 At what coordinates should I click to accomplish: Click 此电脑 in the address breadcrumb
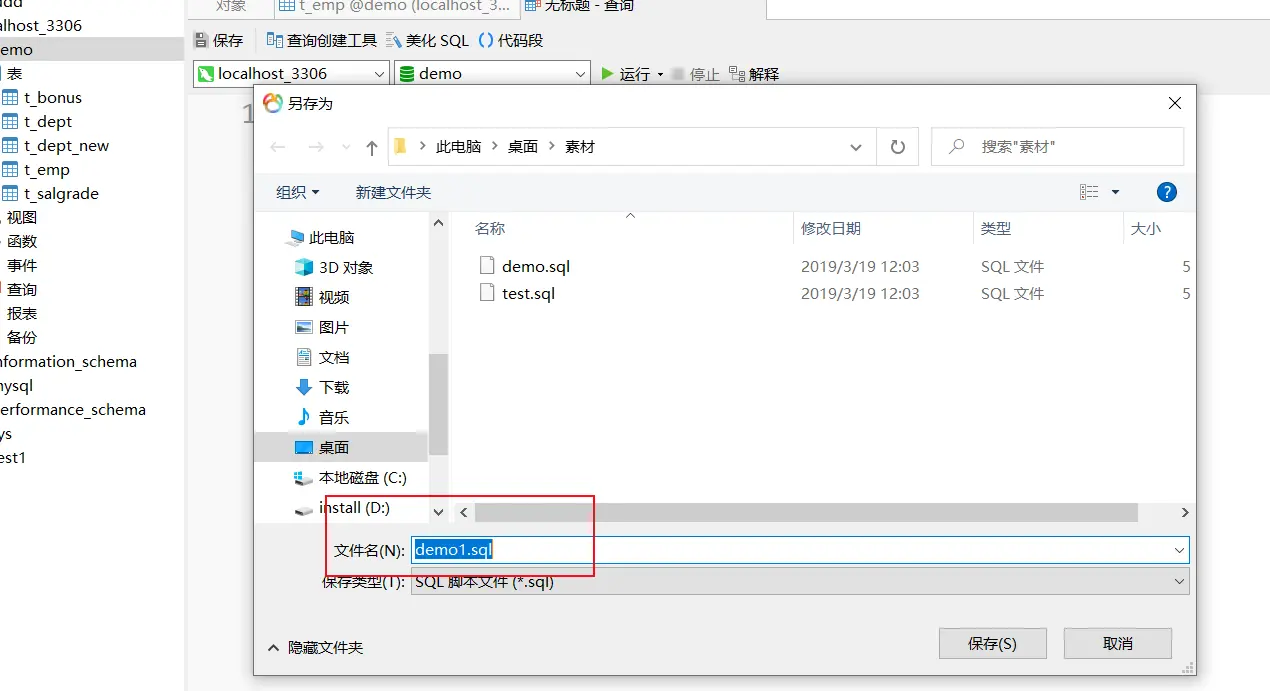click(458, 146)
